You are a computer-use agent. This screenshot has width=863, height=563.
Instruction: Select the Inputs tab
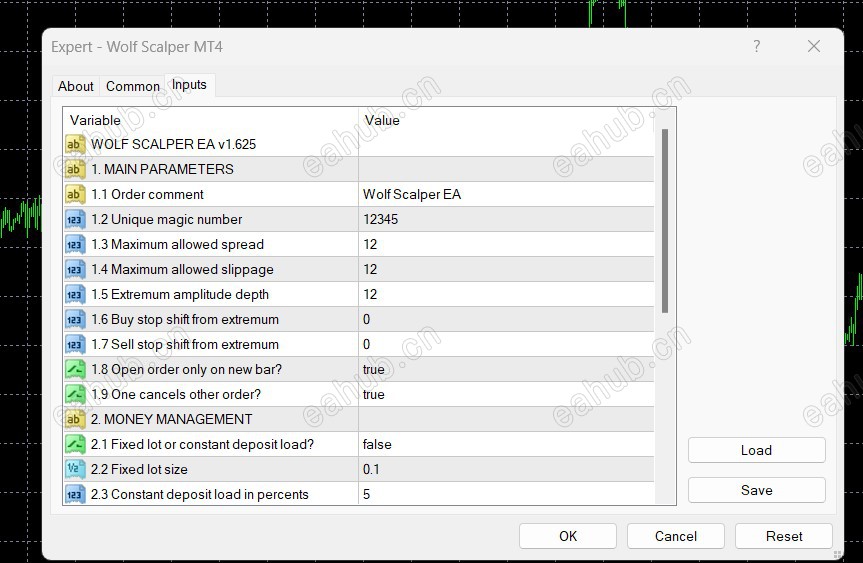(x=189, y=85)
